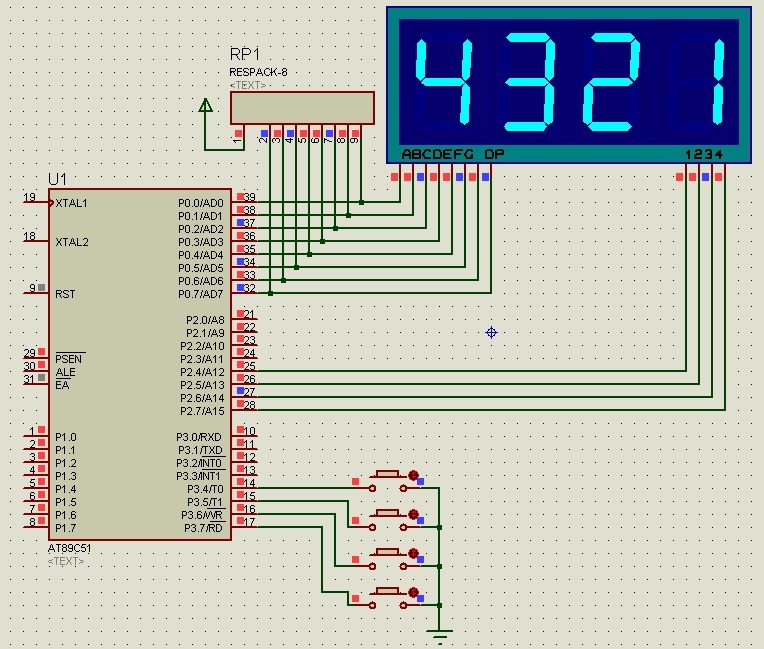Screen dimensions: 764x649
Task: Click pin number 10 beside P3.0/RXD
Action: click(x=249, y=431)
